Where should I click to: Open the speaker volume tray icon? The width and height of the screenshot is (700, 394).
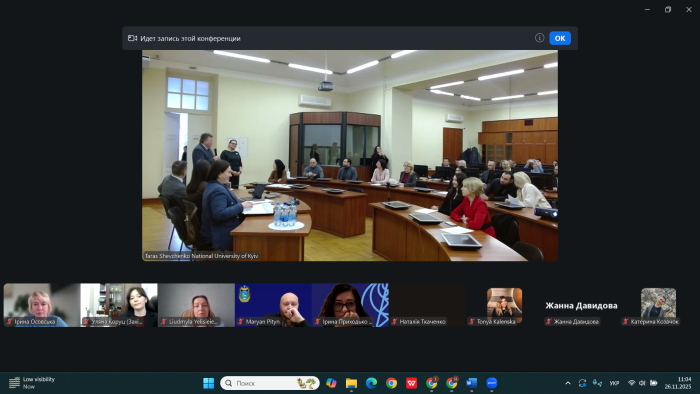(642, 383)
